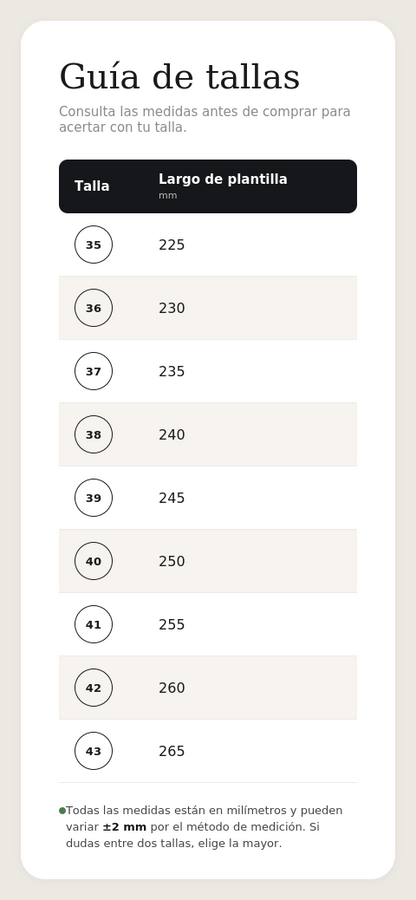Image resolution: width=416 pixels, height=900 pixels.
Task: Click the subtitle about consulting measurements
Action: pyautogui.click(x=205, y=119)
